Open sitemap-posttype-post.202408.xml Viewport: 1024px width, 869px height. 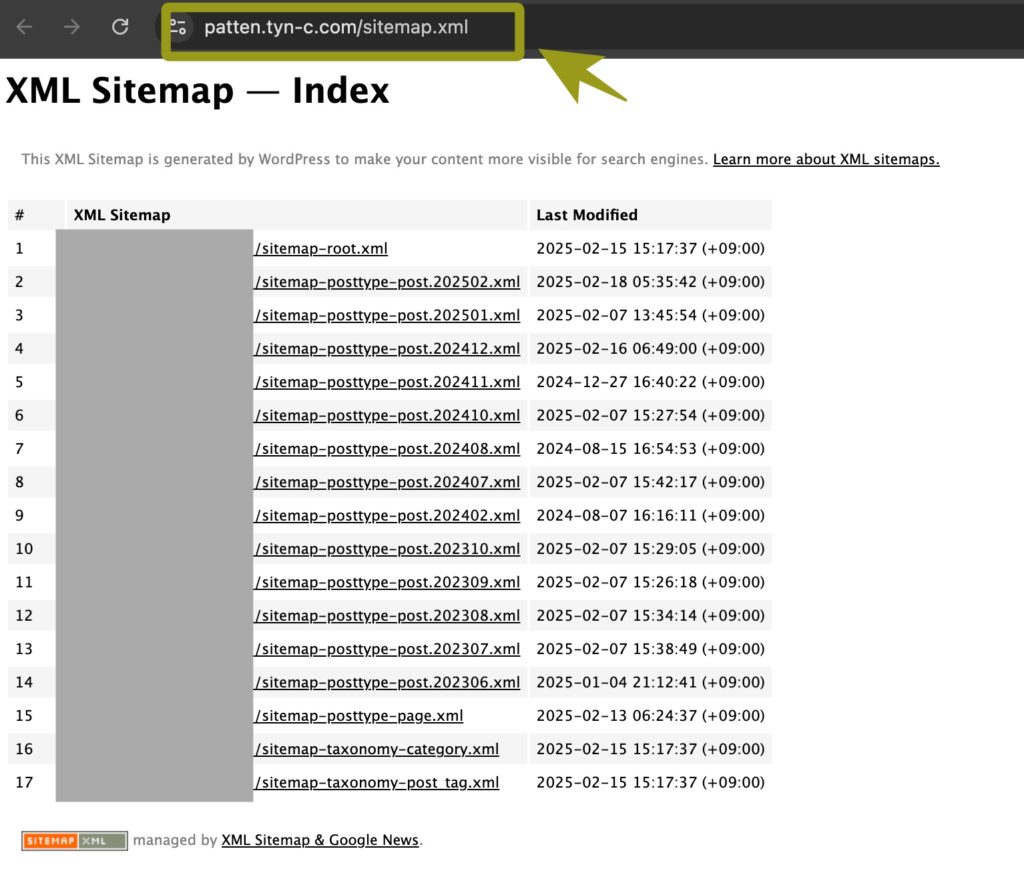pos(387,449)
